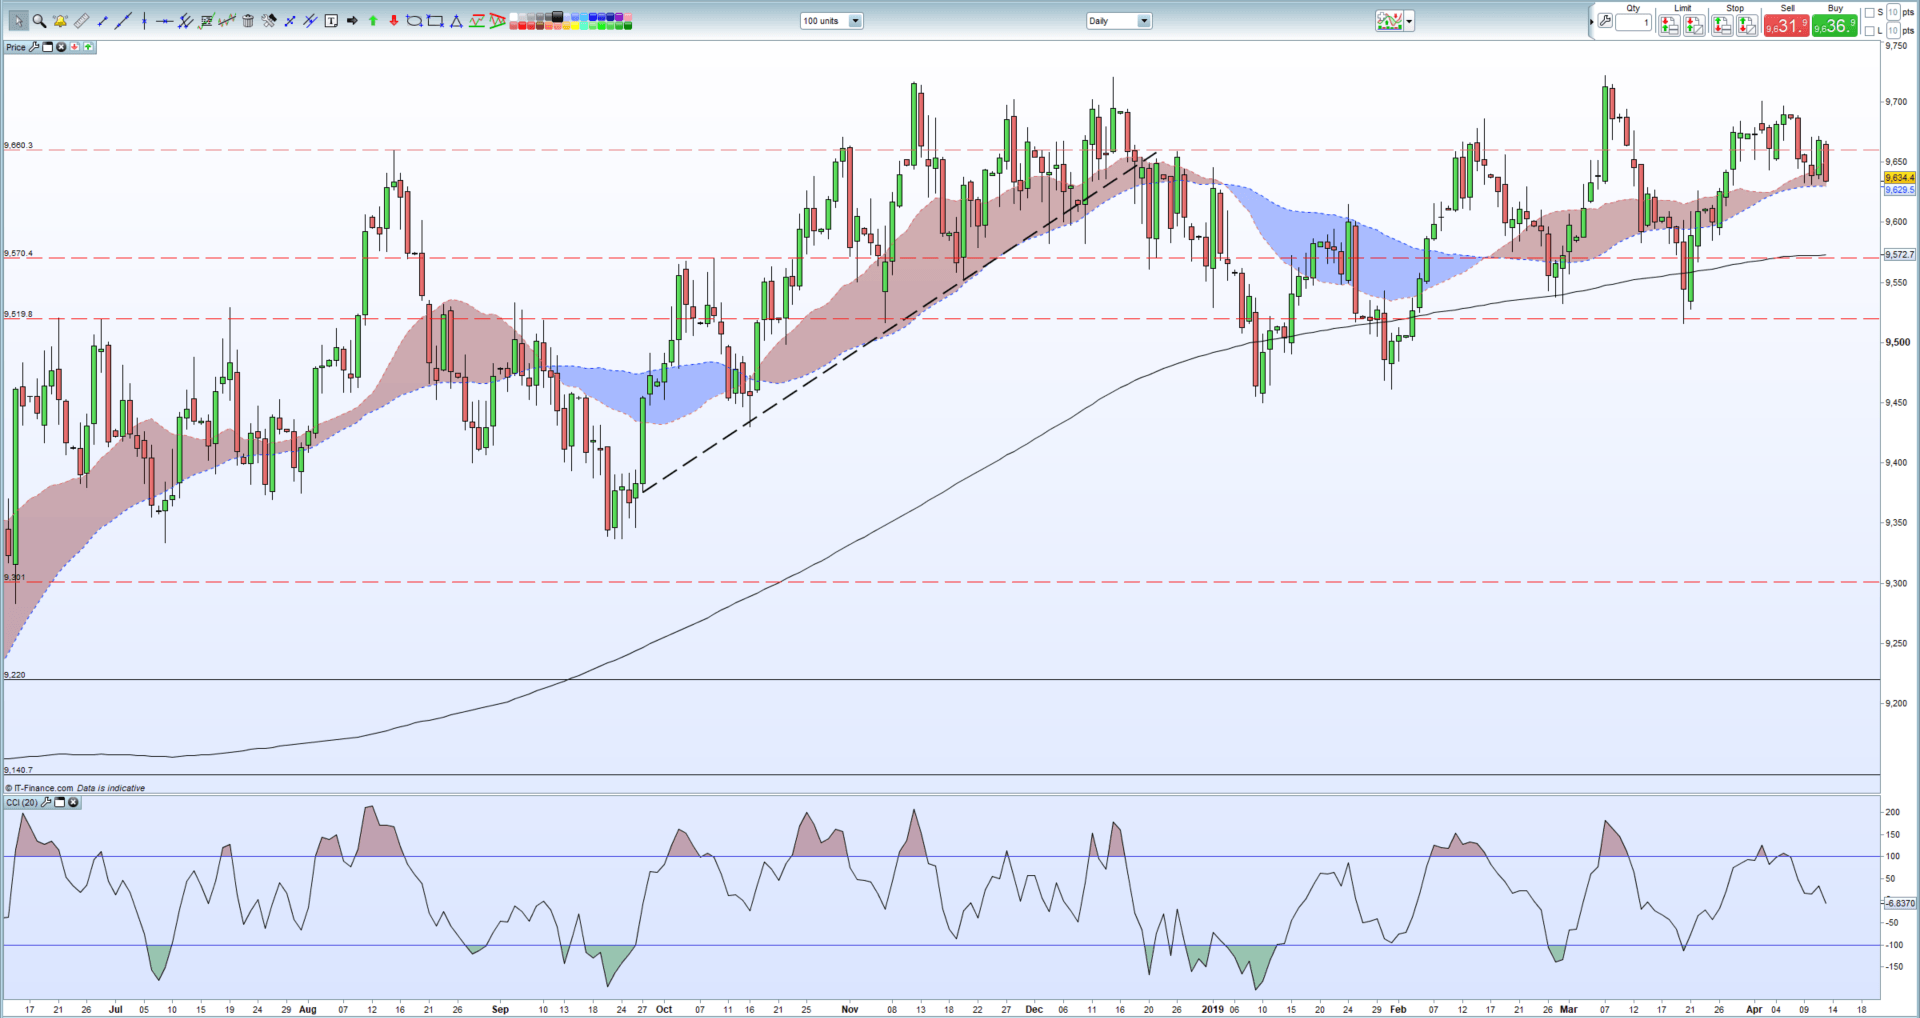Image resolution: width=1920 pixels, height=1018 pixels.
Task: Insert a green up arrow marker
Action: coord(373,21)
